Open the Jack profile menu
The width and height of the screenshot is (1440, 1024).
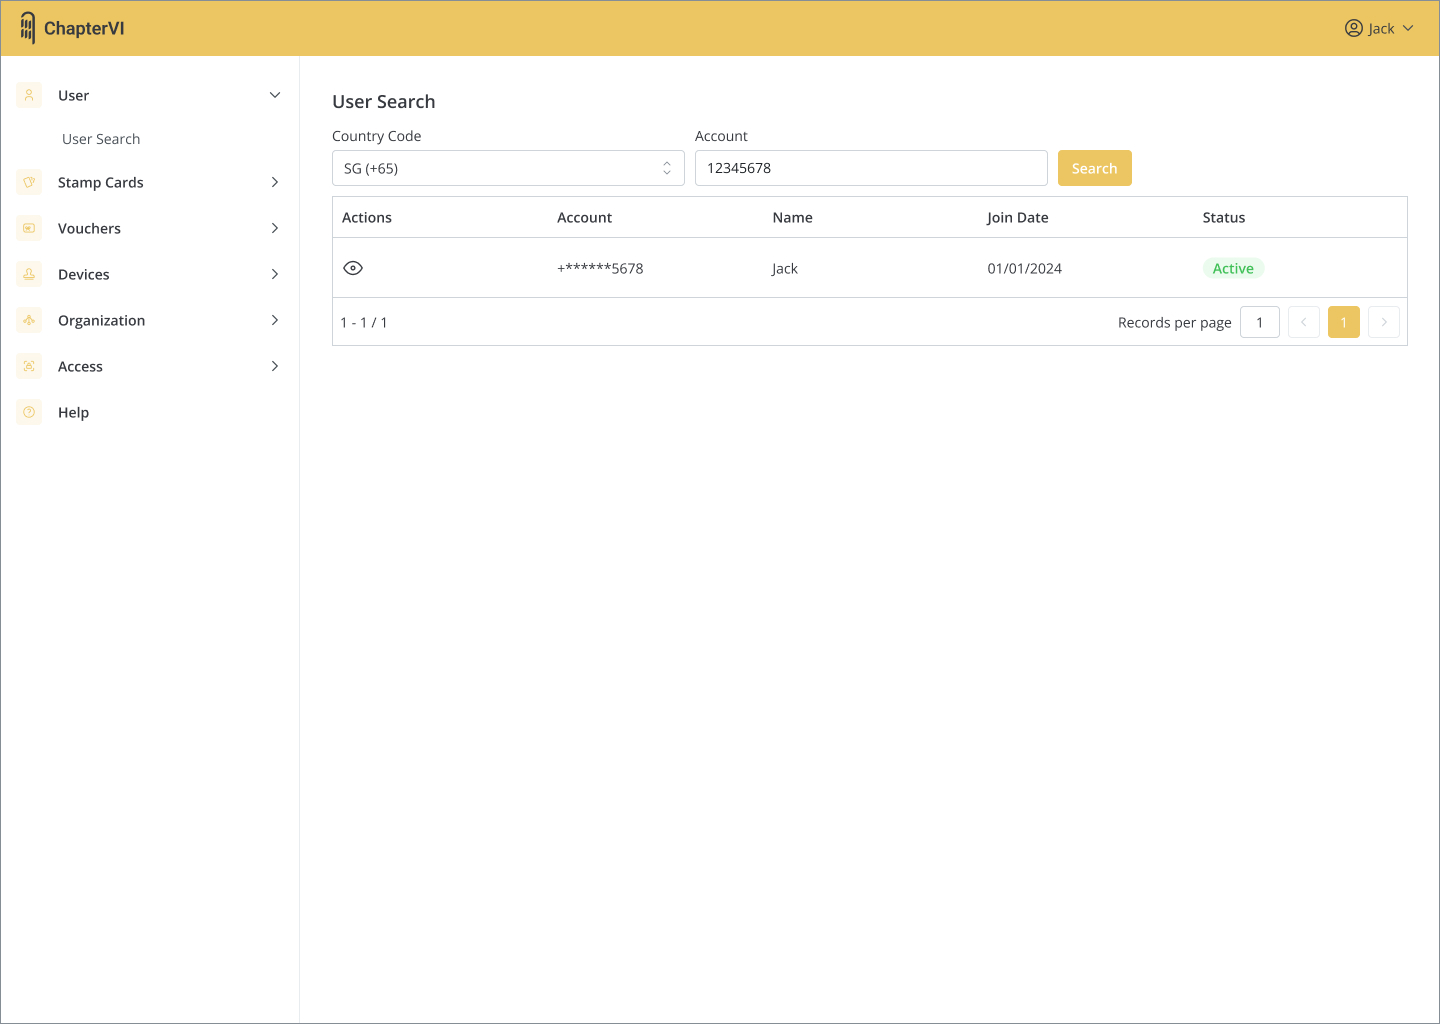point(1379,28)
